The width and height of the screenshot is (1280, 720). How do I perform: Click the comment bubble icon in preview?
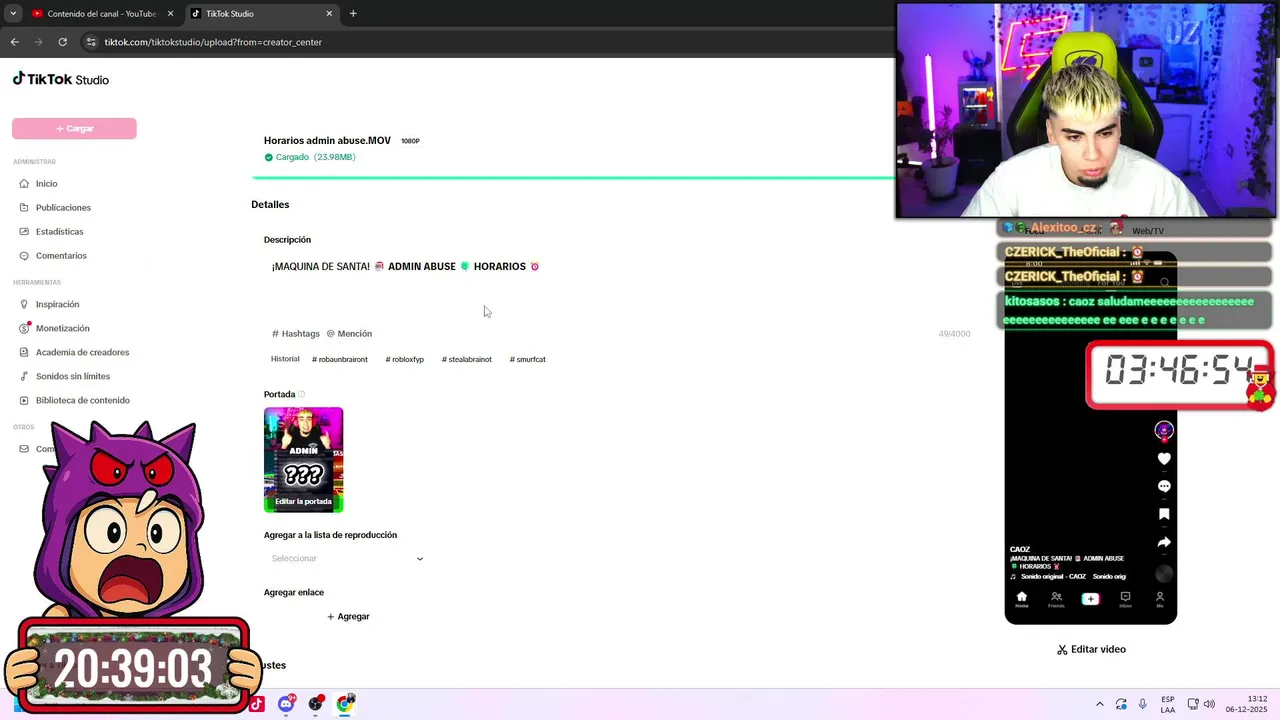tap(1164, 486)
